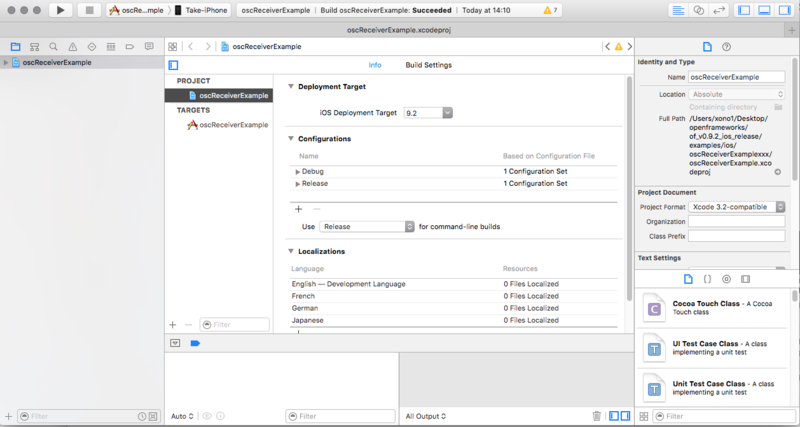Stop the running build
Screen dimensions: 800x427
point(89,10)
